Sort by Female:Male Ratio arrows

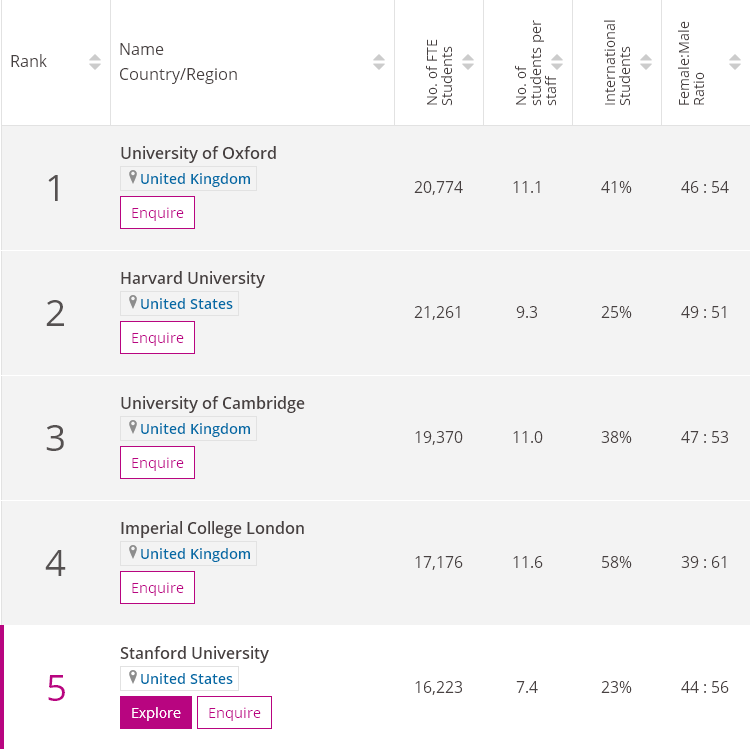click(x=734, y=62)
